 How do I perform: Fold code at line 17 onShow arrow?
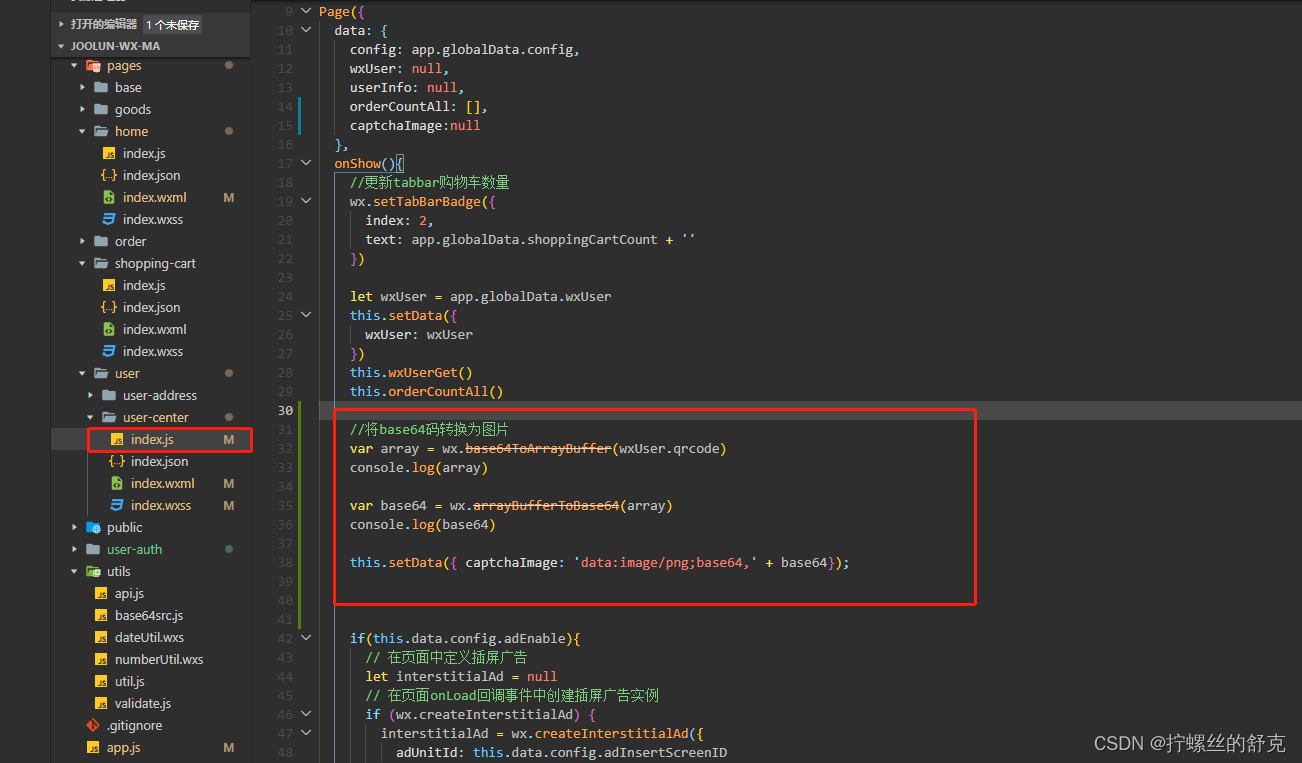click(308, 164)
